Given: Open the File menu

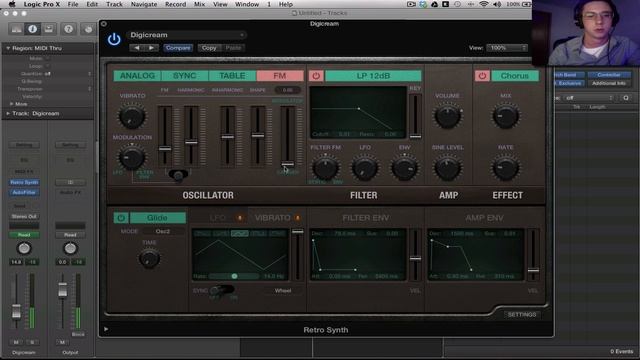Looking at the screenshot, I should click(x=73, y=4).
